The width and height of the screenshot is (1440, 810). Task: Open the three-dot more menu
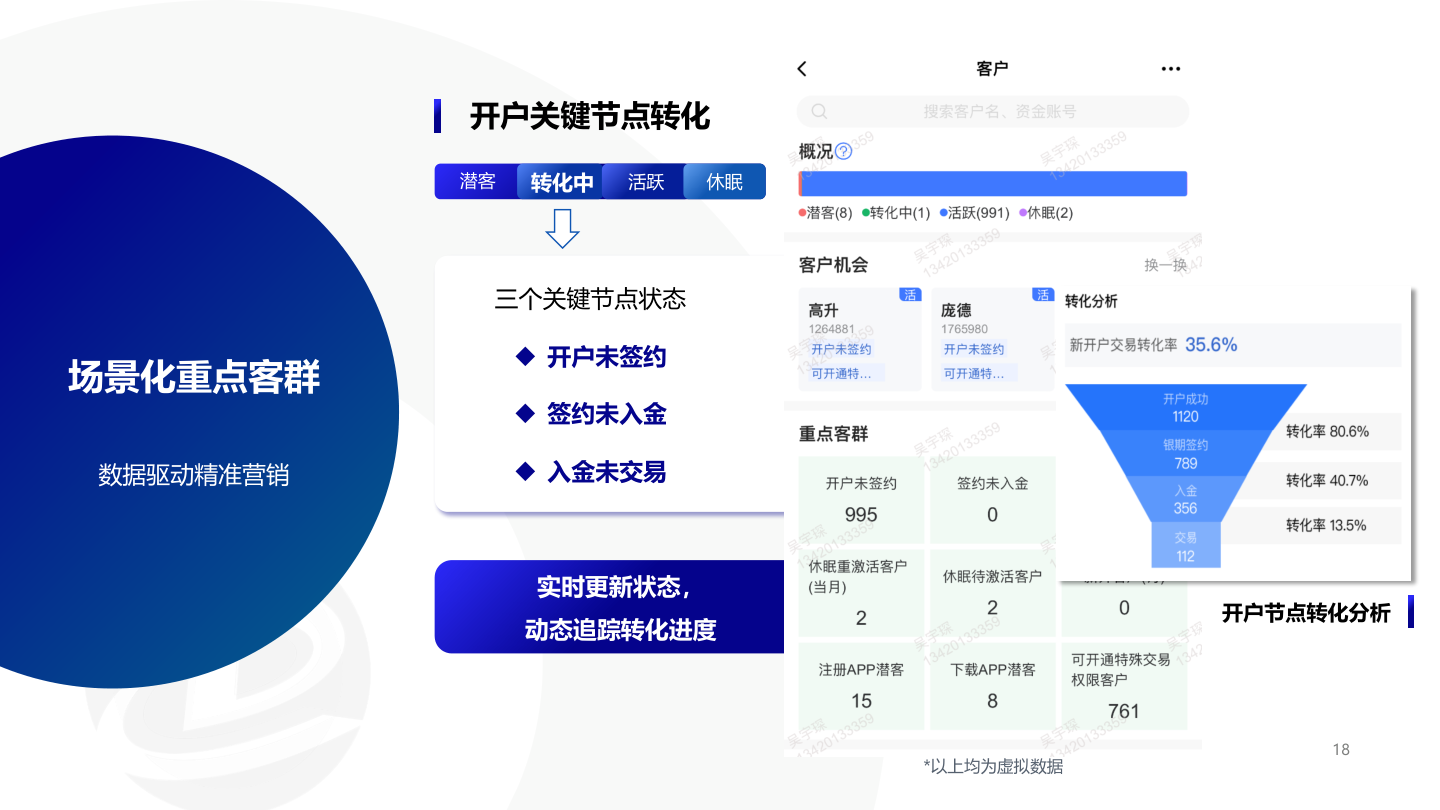tap(1171, 69)
